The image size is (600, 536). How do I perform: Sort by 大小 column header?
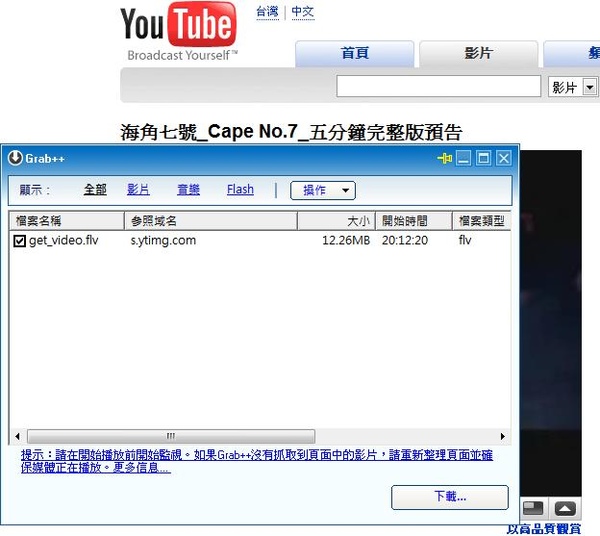tap(337, 221)
